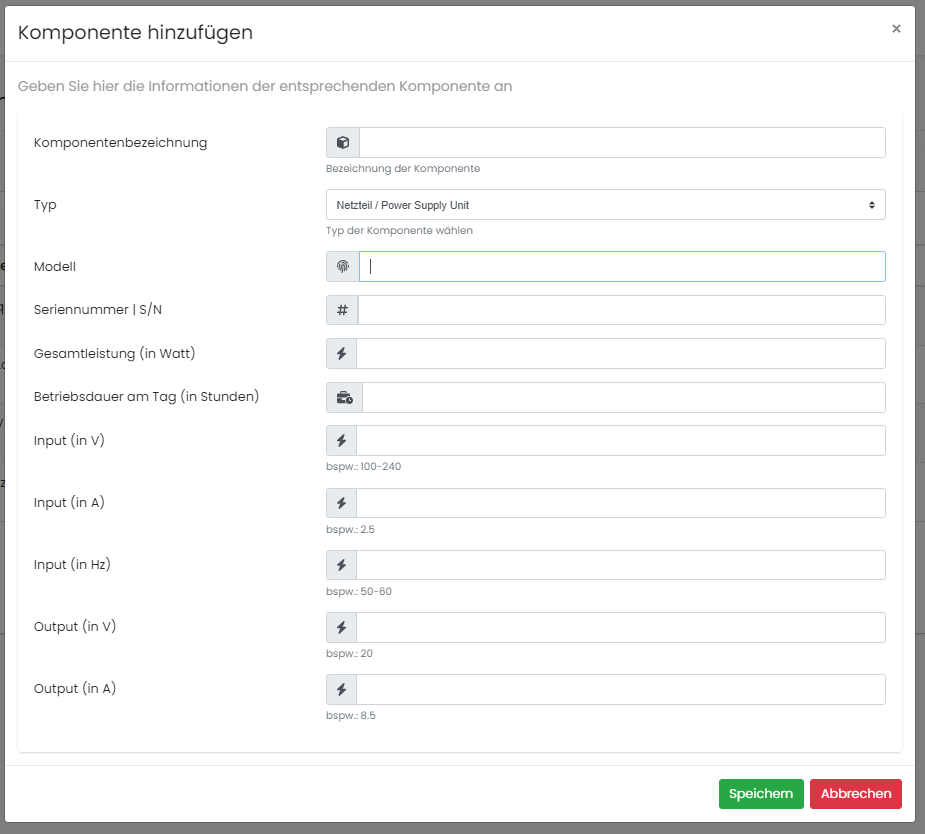
Task: Click the bolt icon beside Output (in V)
Action: [341, 628]
